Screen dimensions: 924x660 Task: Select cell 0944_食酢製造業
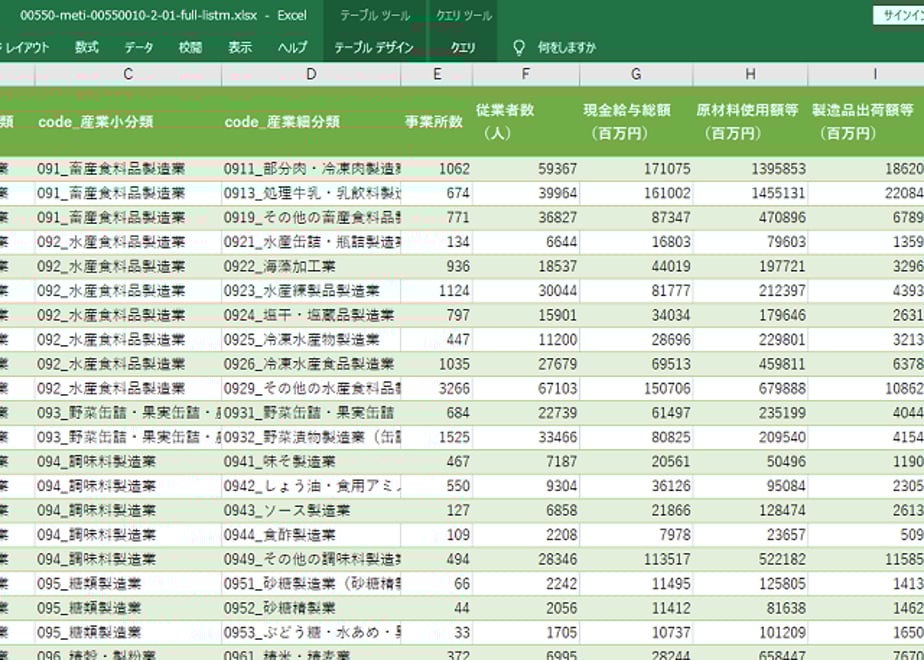(311, 535)
